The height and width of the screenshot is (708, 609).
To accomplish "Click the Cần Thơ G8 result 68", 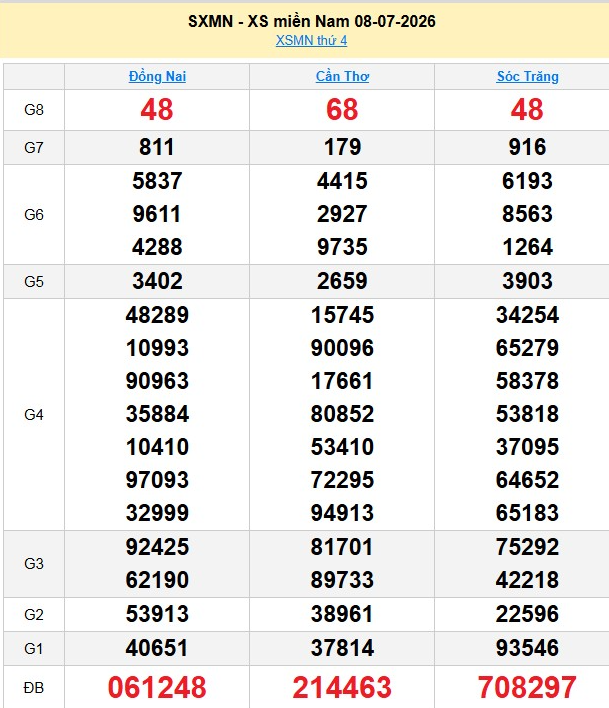I will [342, 110].
